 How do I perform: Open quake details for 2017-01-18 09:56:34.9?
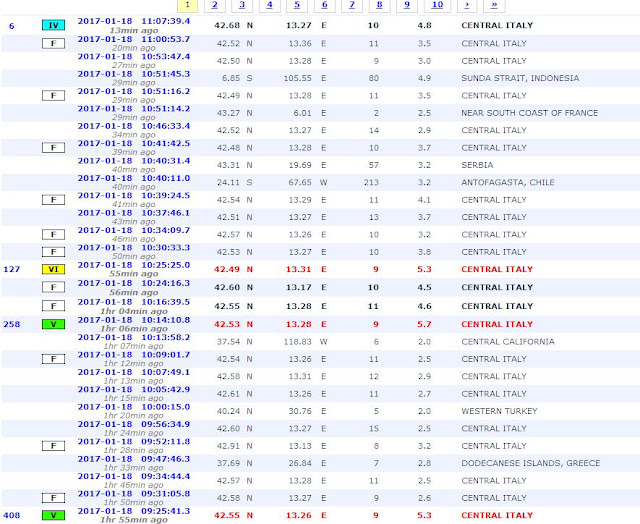click(134, 424)
